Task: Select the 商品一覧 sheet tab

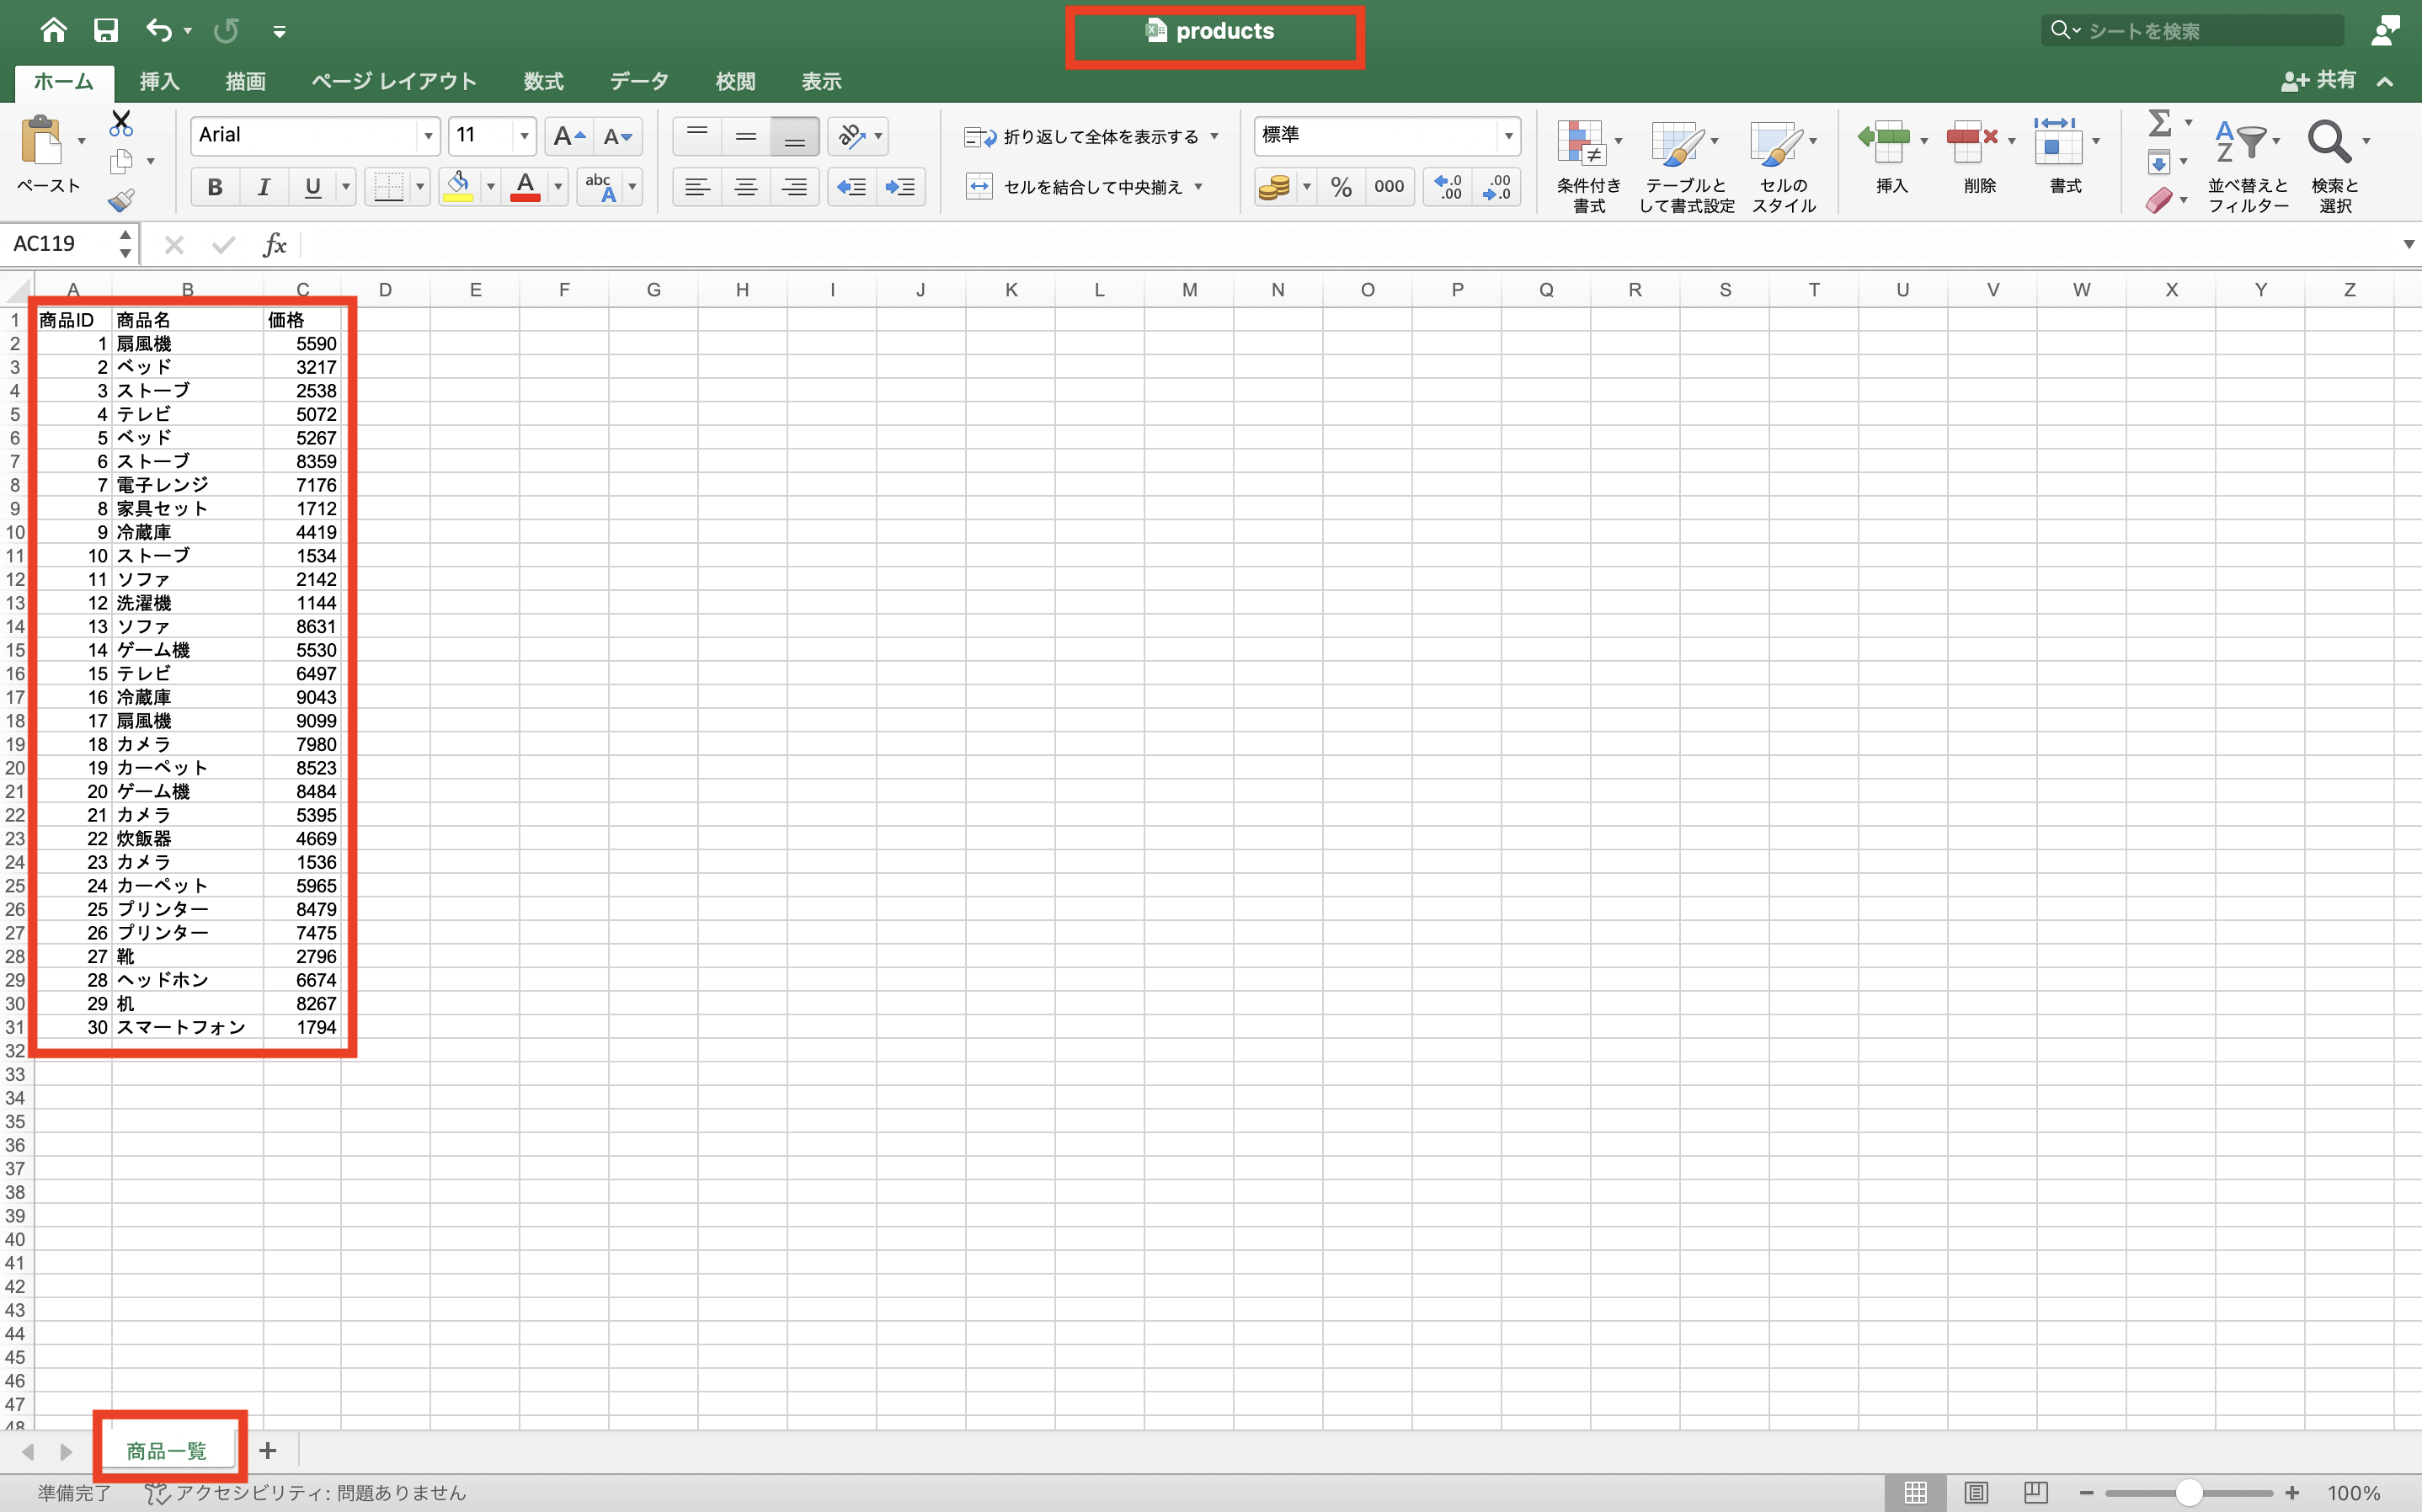Action: [x=166, y=1450]
